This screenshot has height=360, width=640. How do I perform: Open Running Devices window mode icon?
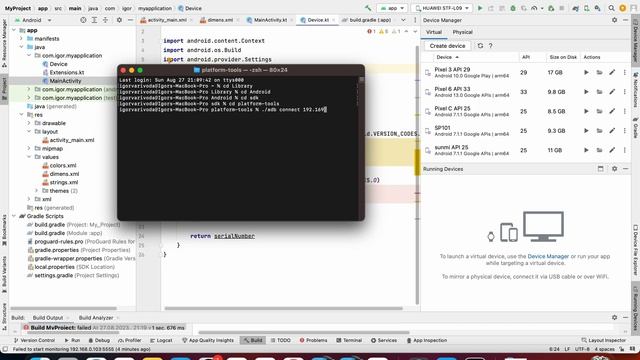[x=600, y=169]
